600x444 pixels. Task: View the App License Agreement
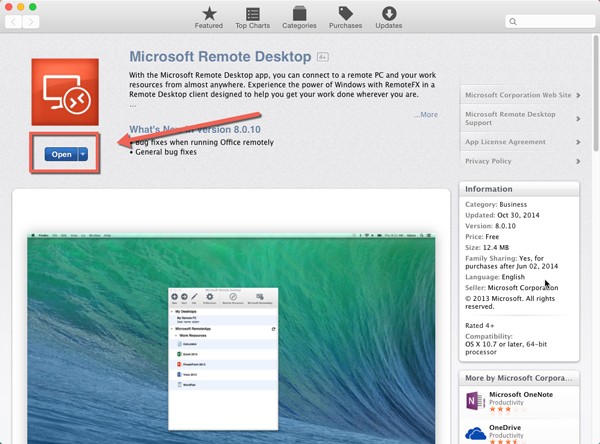[505, 142]
